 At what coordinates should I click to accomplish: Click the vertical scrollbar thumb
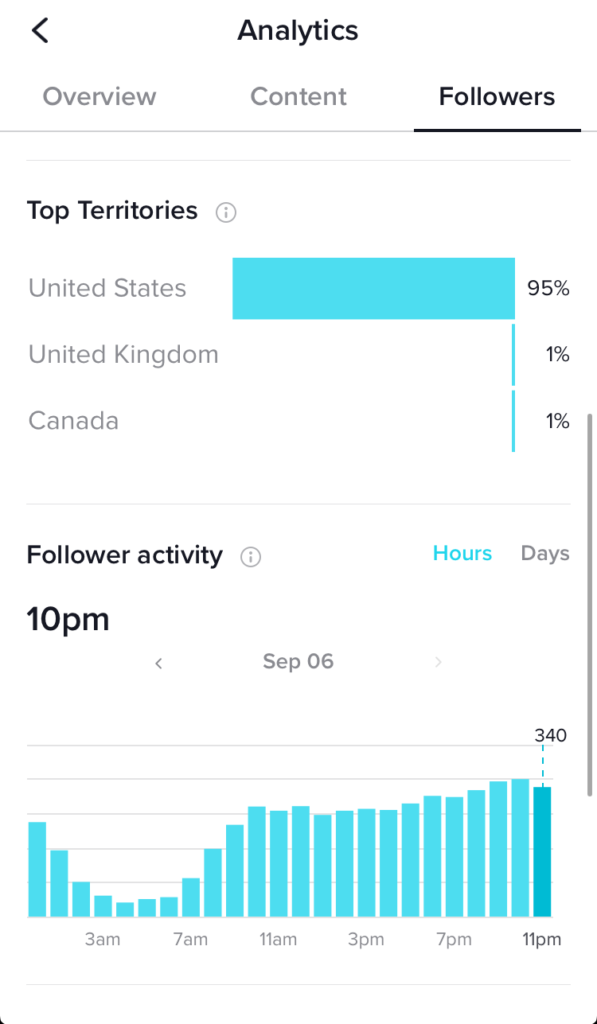(590, 604)
